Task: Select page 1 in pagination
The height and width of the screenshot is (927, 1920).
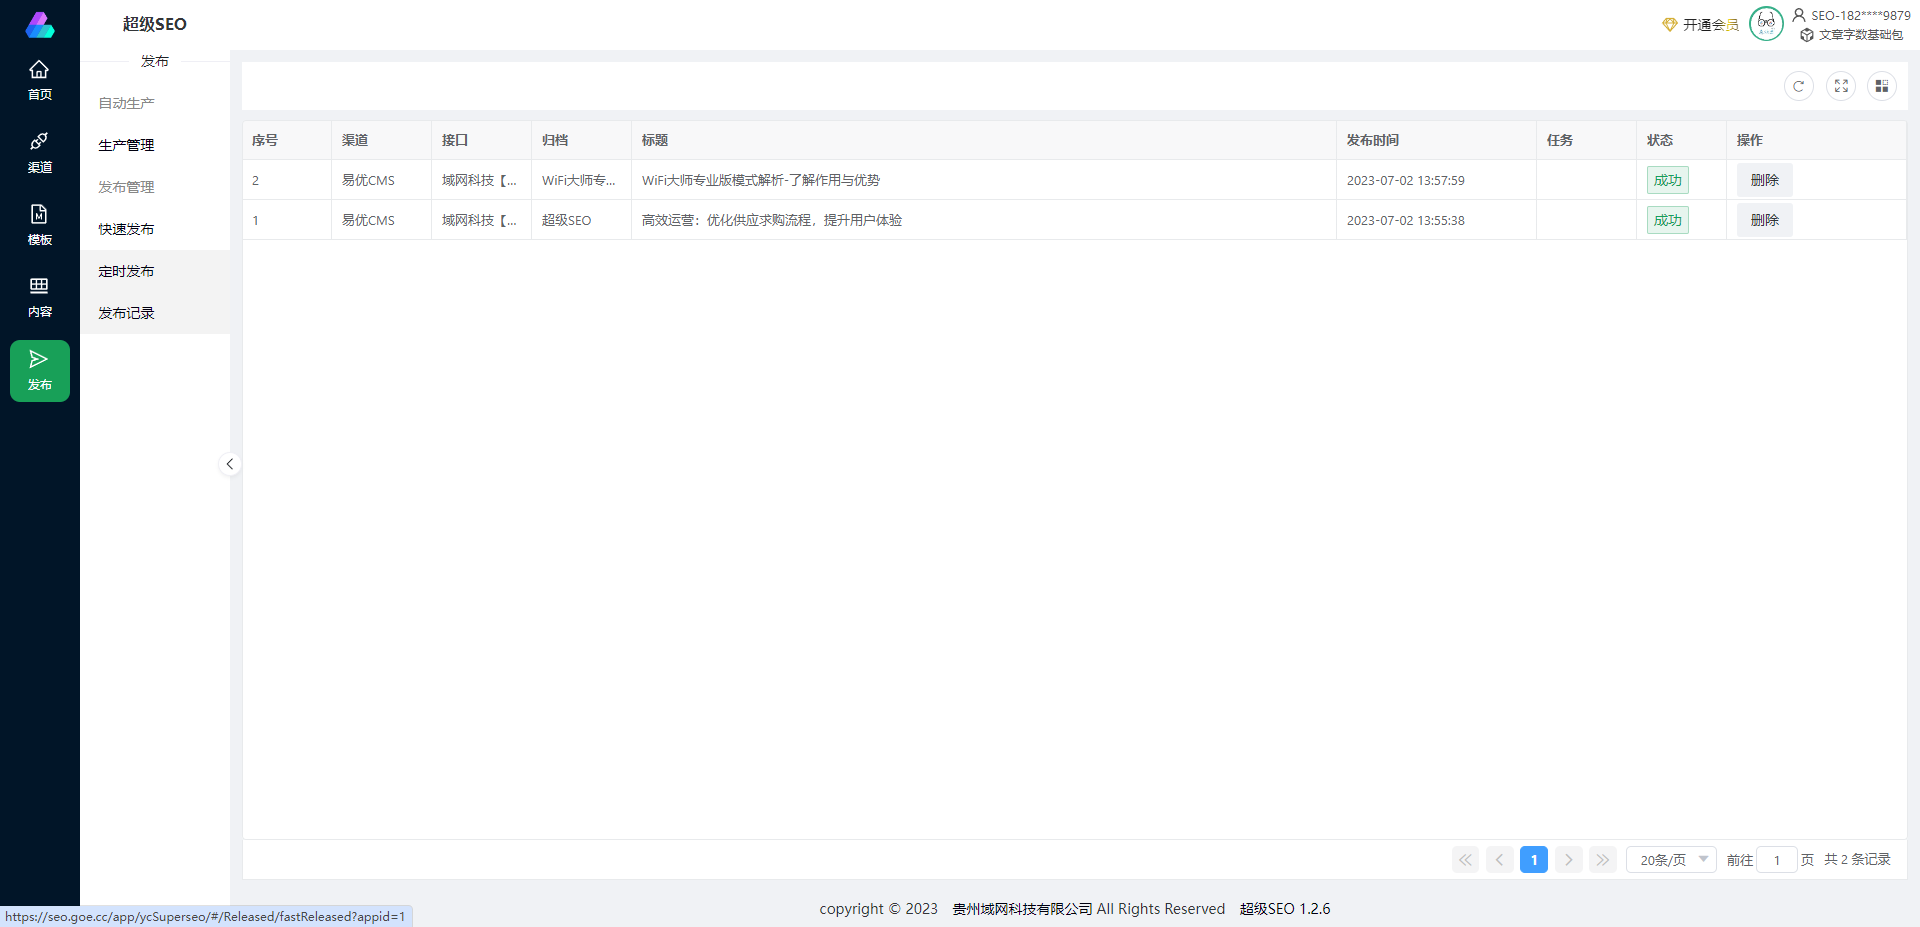Action: [1533, 860]
